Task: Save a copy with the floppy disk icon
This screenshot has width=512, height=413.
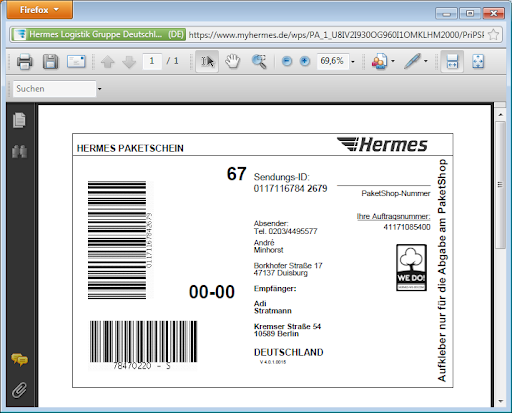Action: (50, 61)
